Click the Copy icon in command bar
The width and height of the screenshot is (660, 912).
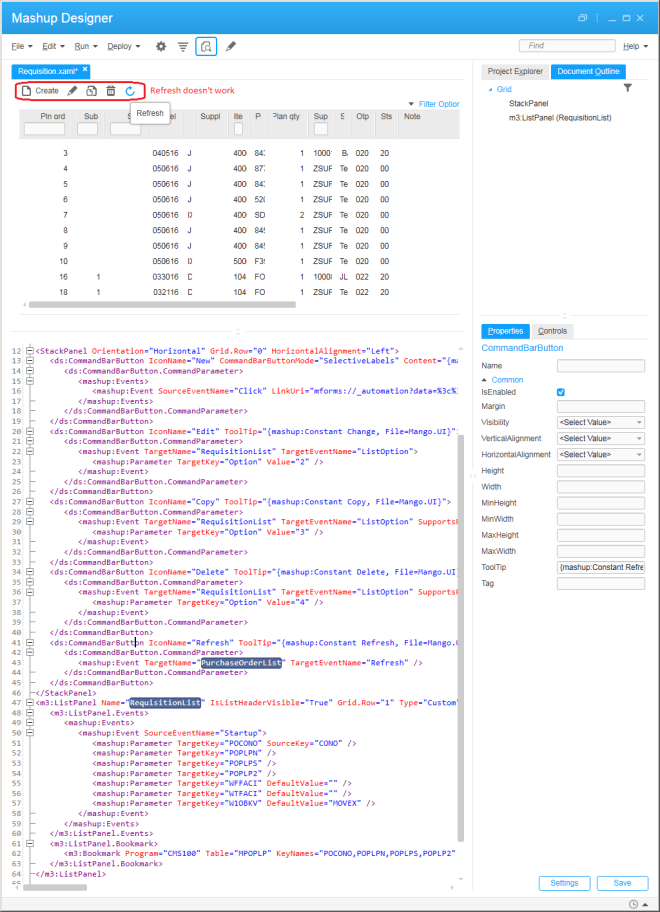pos(91,91)
